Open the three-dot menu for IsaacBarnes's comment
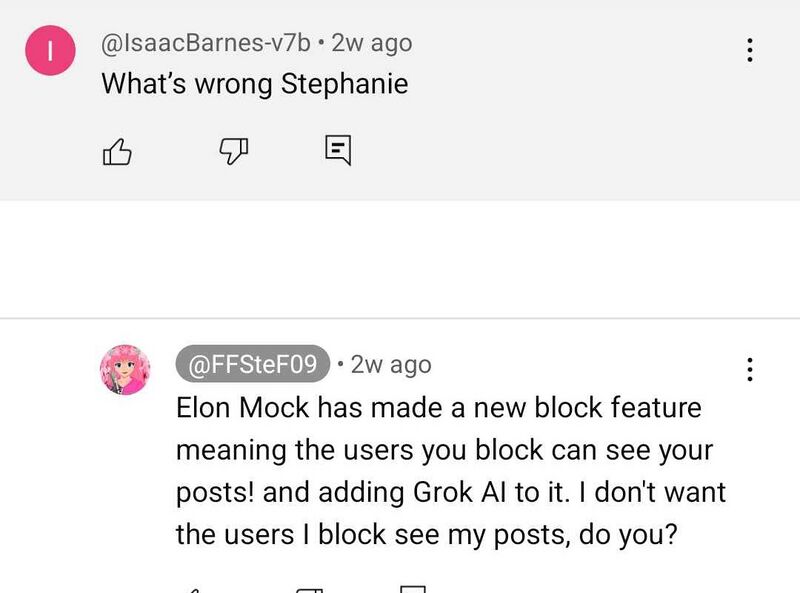 click(x=749, y=50)
